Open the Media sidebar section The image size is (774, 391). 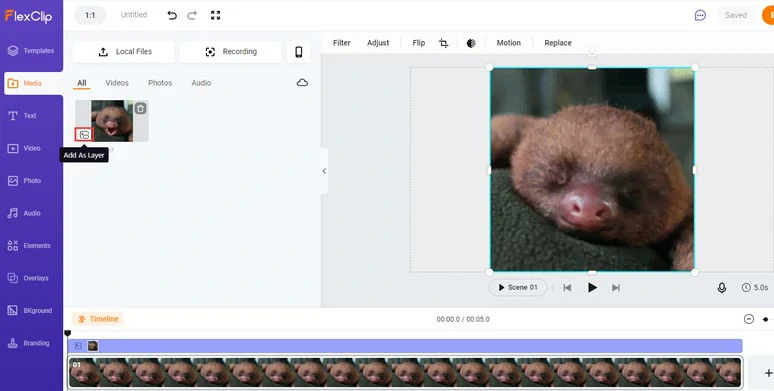point(33,83)
